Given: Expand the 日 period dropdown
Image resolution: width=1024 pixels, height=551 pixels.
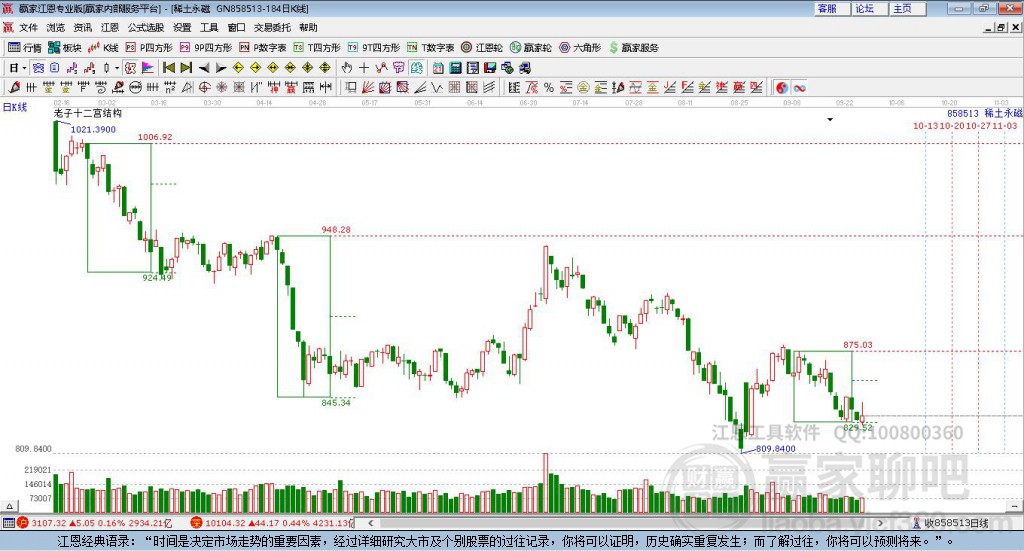Looking at the screenshot, I should [18, 68].
